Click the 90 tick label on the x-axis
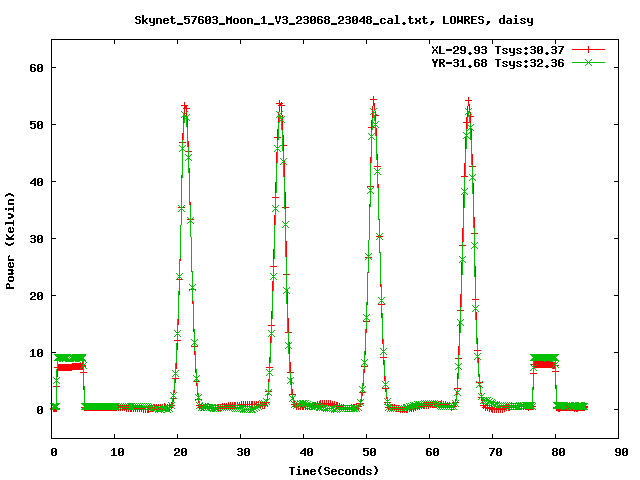This screenshot has height=480, width=640. click(621, 452)
